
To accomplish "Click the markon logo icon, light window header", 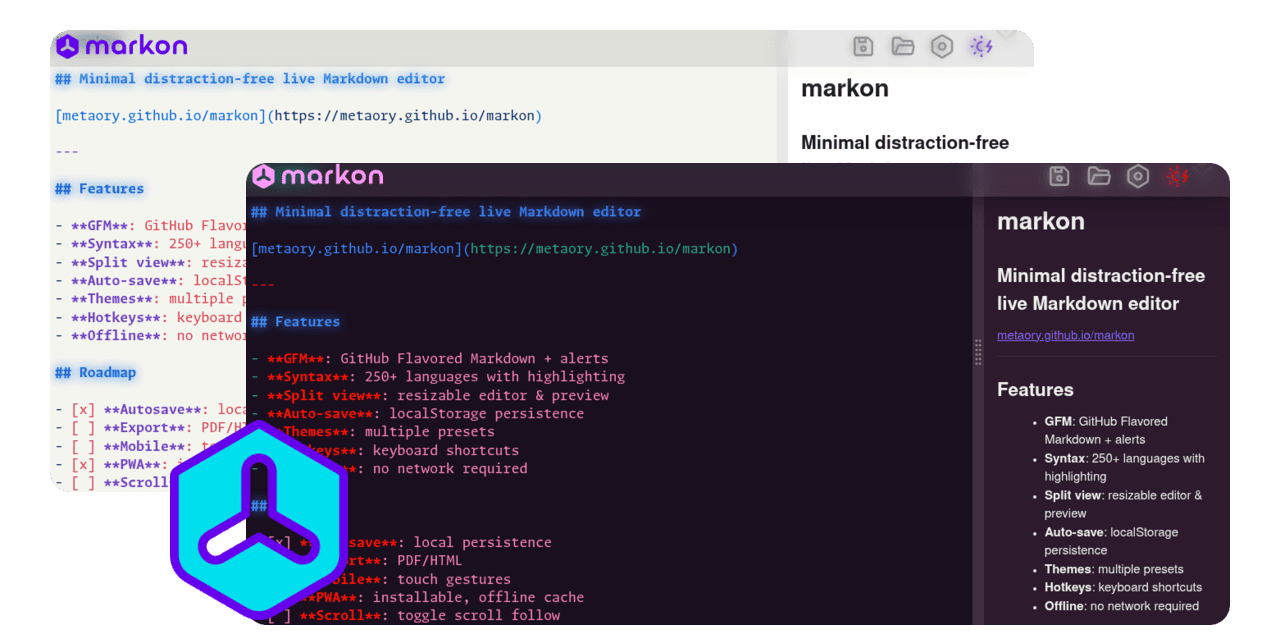I will pyautogui.click(x=68, y=46).
